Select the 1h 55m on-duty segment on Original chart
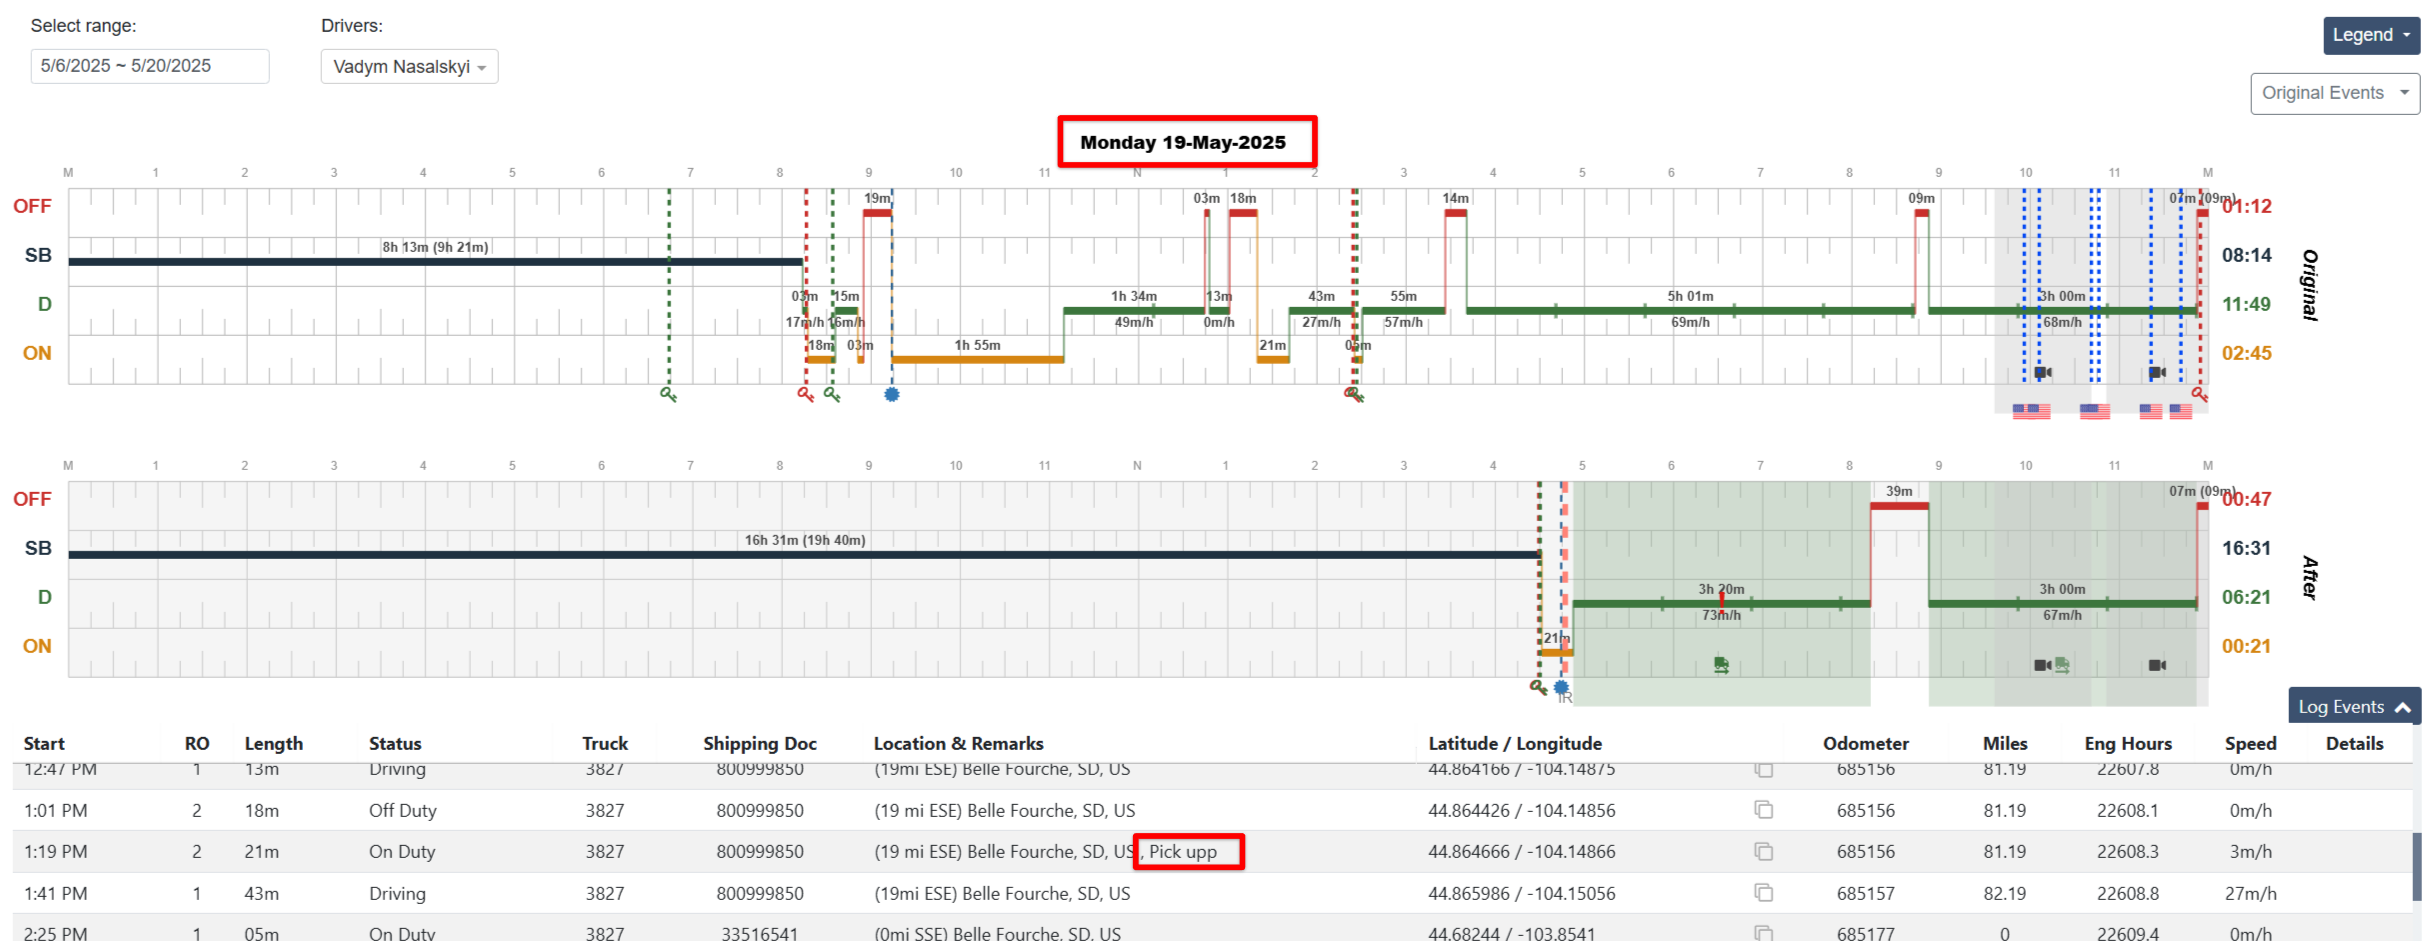2427x941 pixels. coord(977,359)
